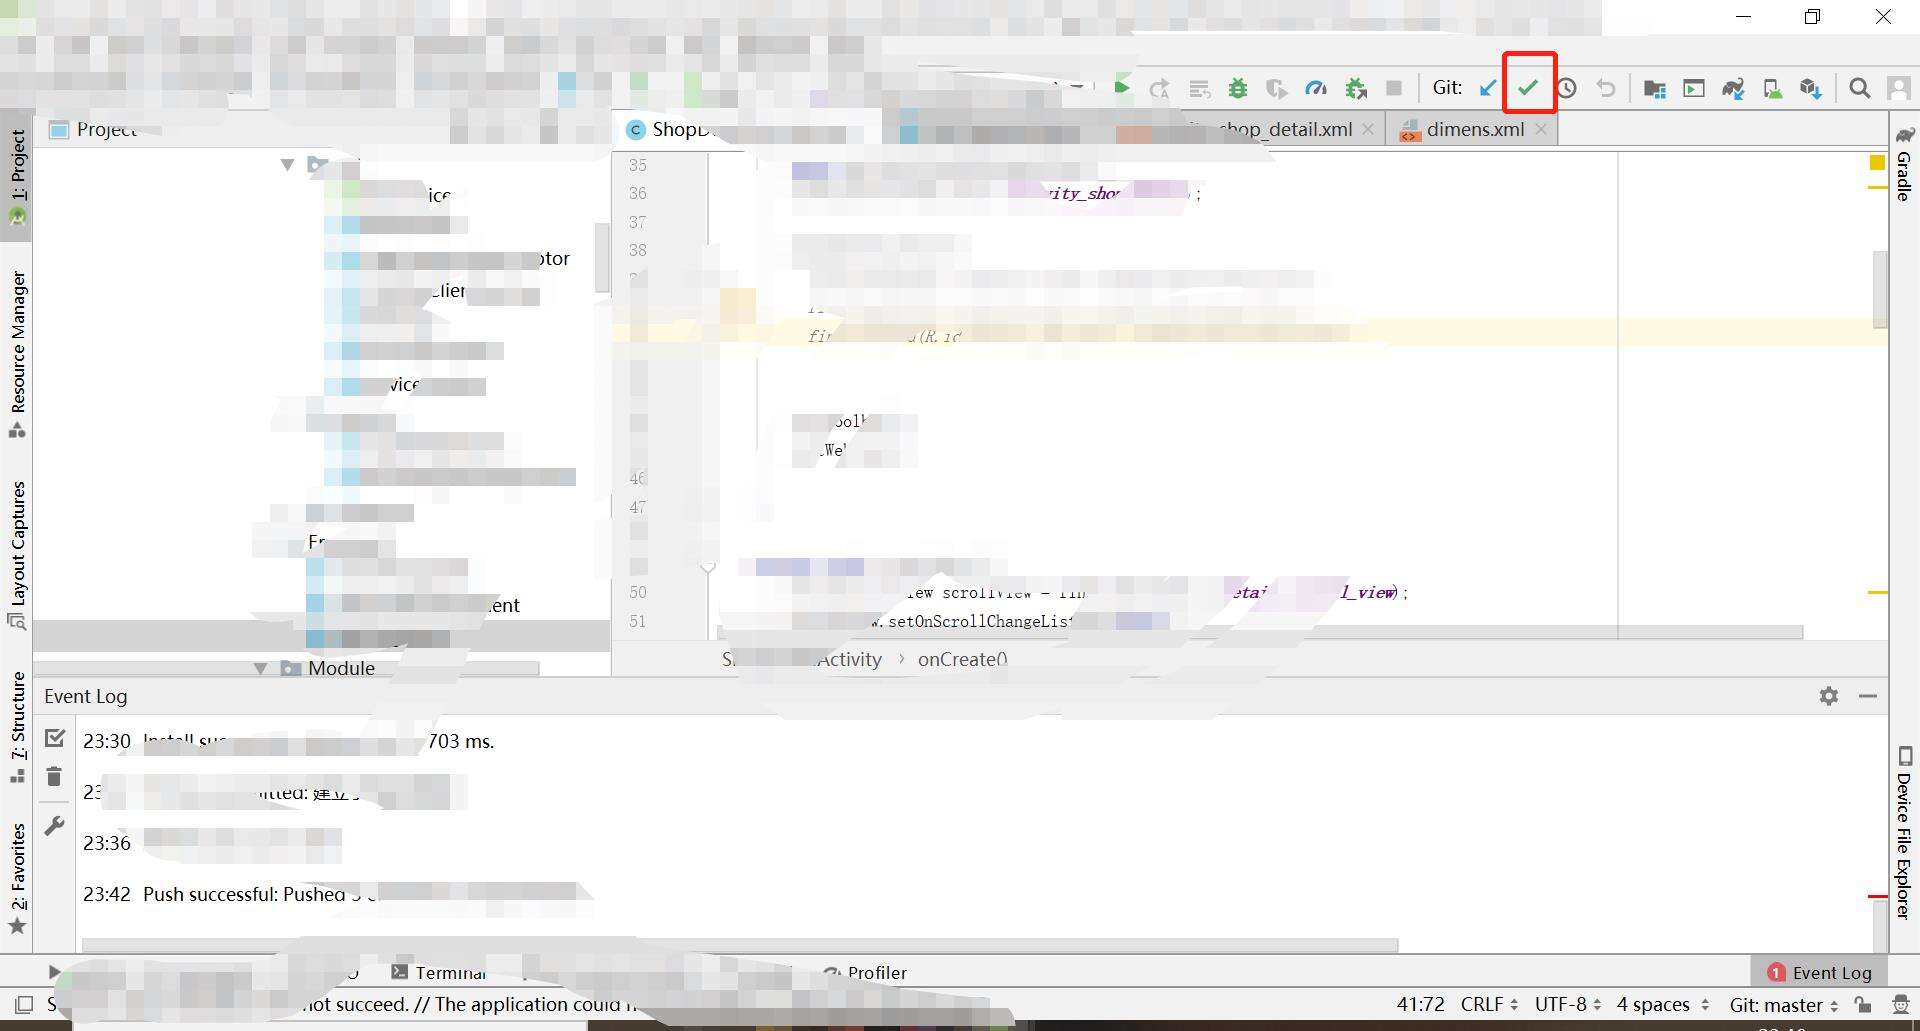This screenshot has height=1031, width=1920.
Task: Toggle the Gradle tool window tab
Action: pyautogui.click(x=1904, y=164)
